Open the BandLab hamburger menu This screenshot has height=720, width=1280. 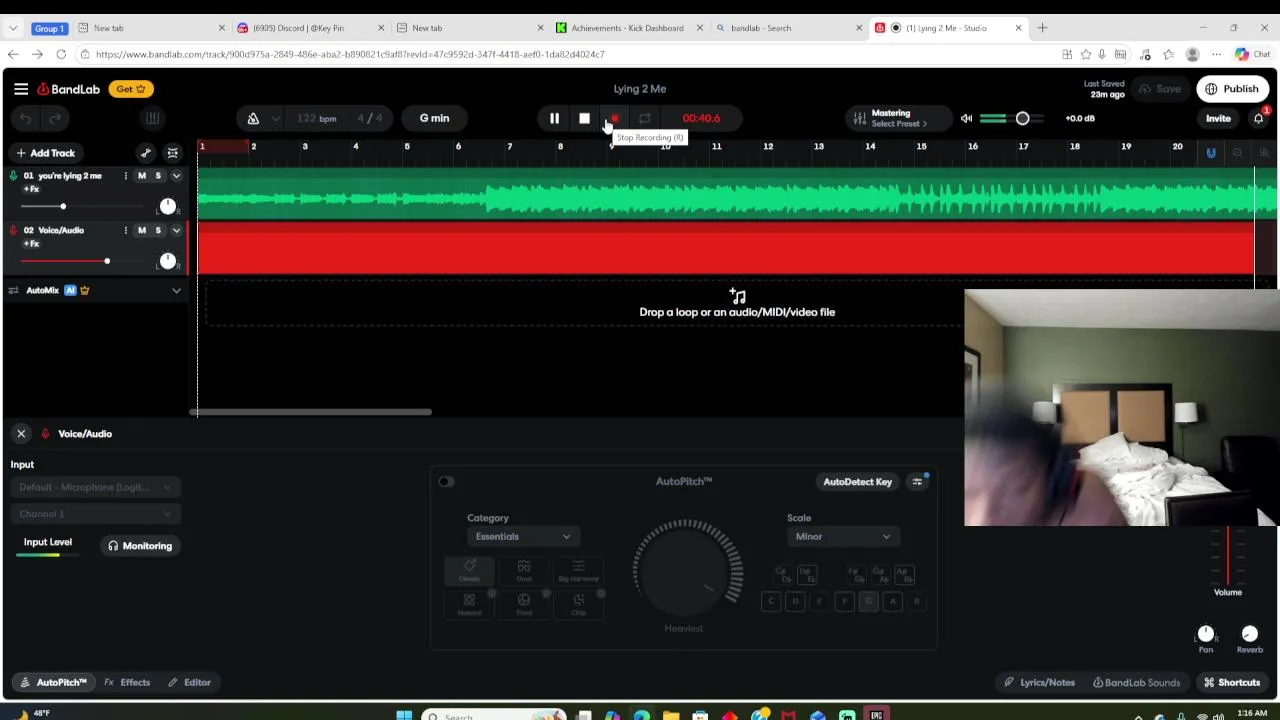pos(21,89)
